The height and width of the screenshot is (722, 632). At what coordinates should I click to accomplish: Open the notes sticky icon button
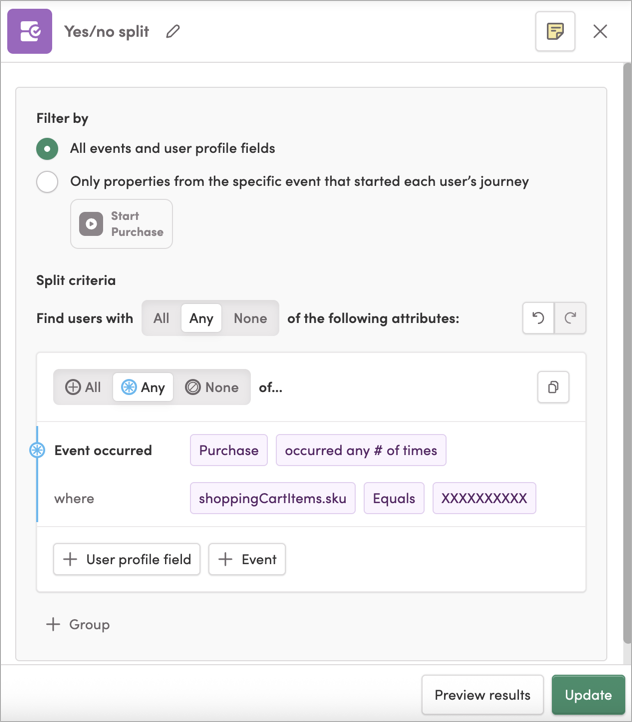(x=555, y=31)
